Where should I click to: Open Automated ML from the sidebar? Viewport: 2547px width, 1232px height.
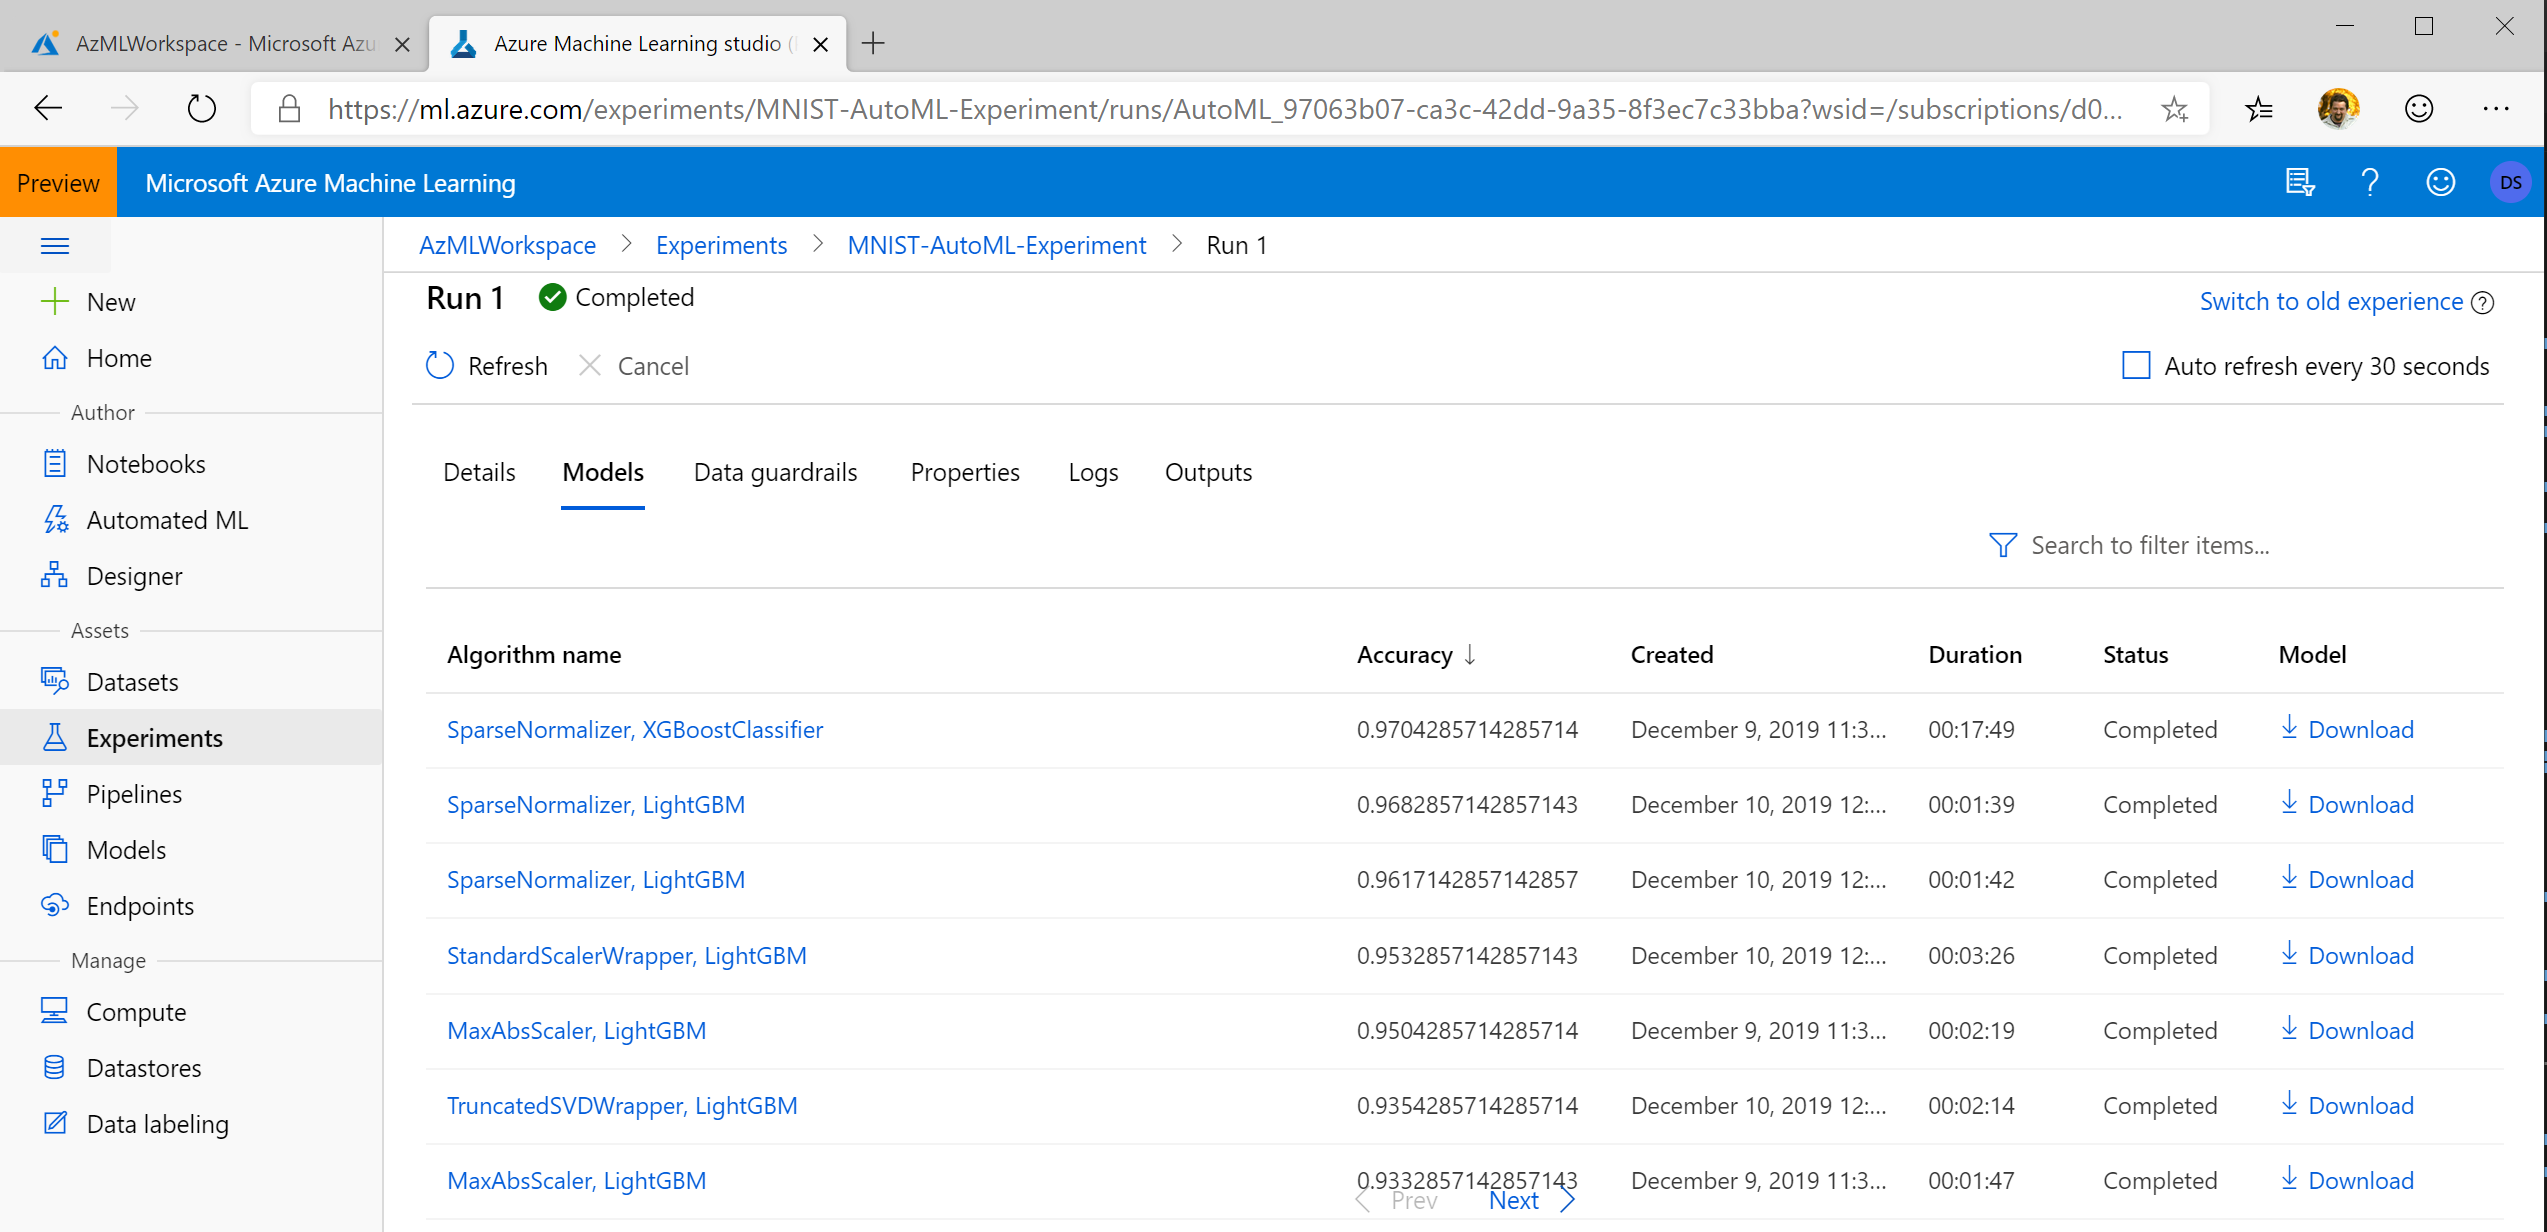coord(166,520)
